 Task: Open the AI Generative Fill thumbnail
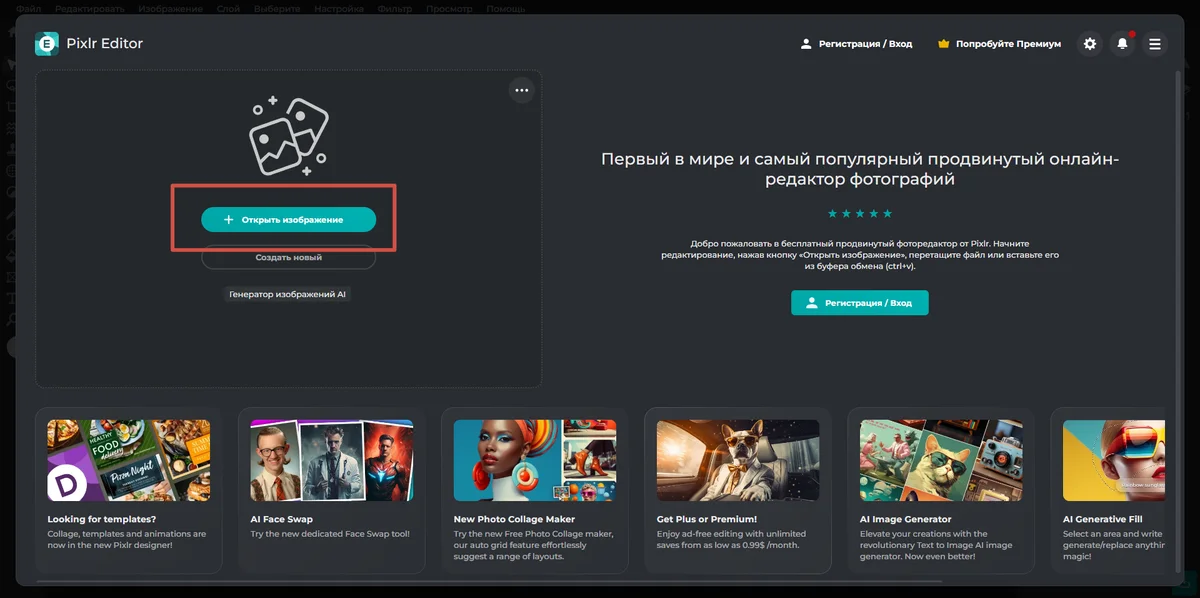click(x=1114, y=460)
